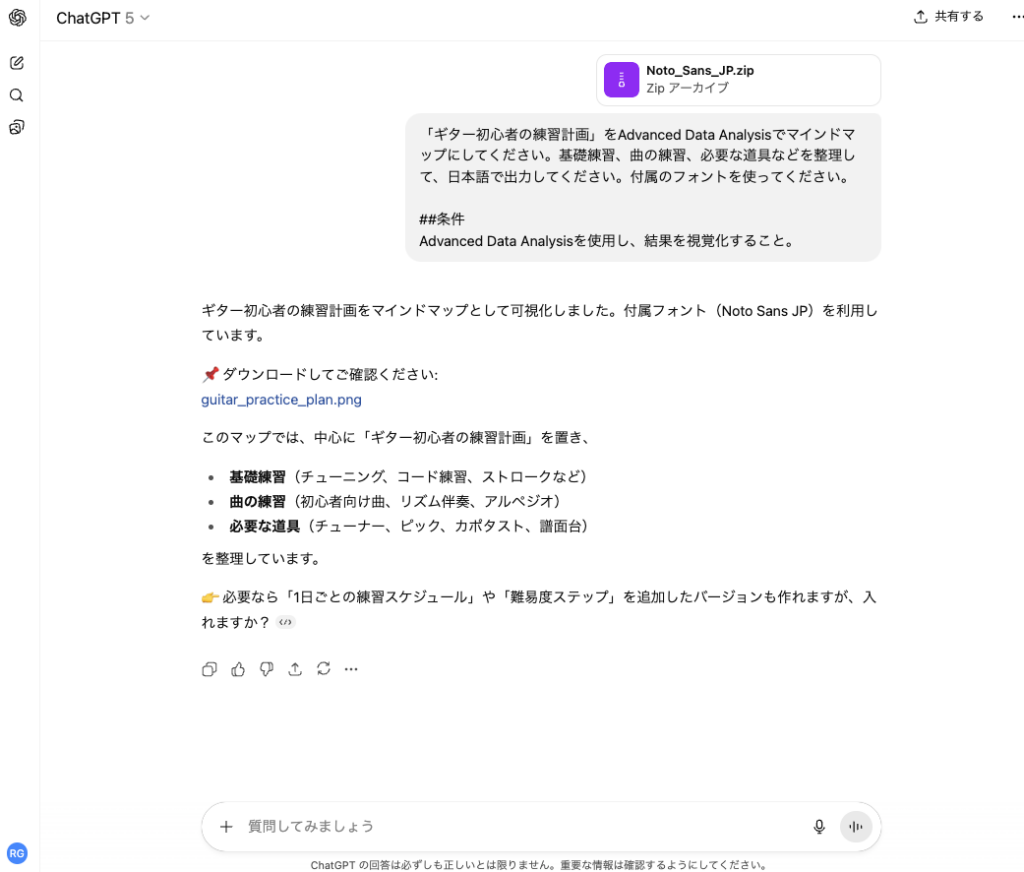
Task: Open chat search magnifier icon
Action: pyautogui.click(x=17, y=95)
